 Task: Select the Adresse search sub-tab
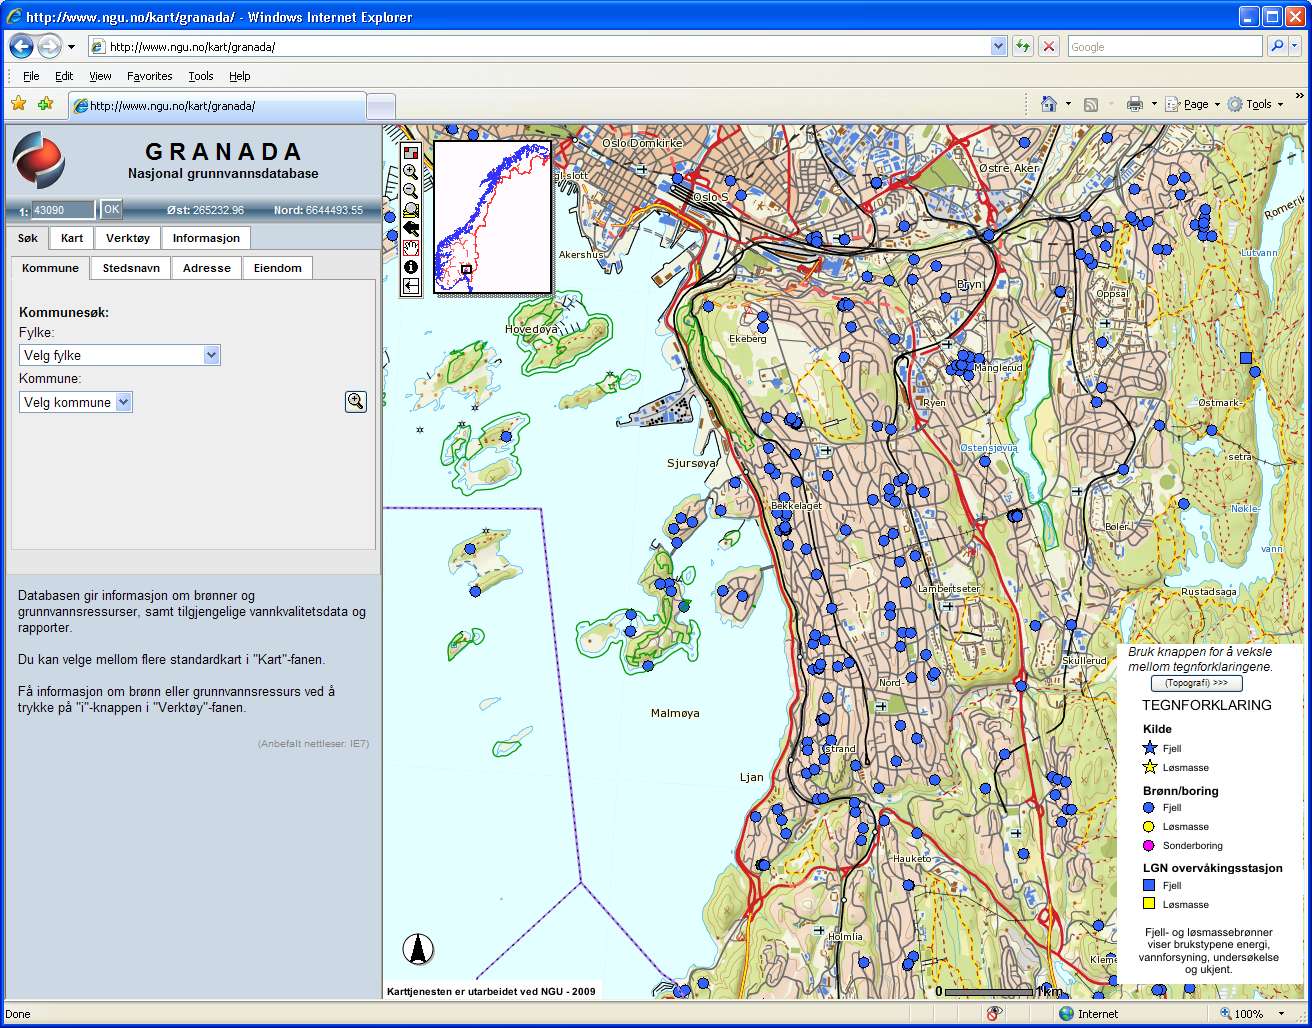click(x=207, y=268)
